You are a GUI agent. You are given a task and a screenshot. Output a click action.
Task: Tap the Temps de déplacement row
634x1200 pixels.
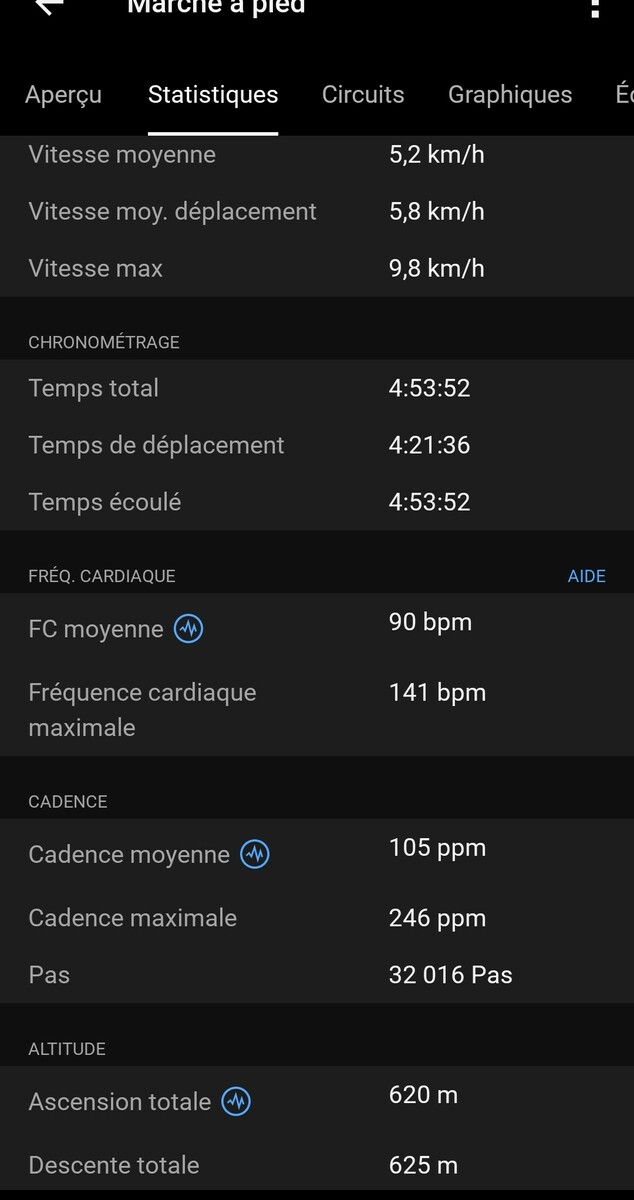317,445
